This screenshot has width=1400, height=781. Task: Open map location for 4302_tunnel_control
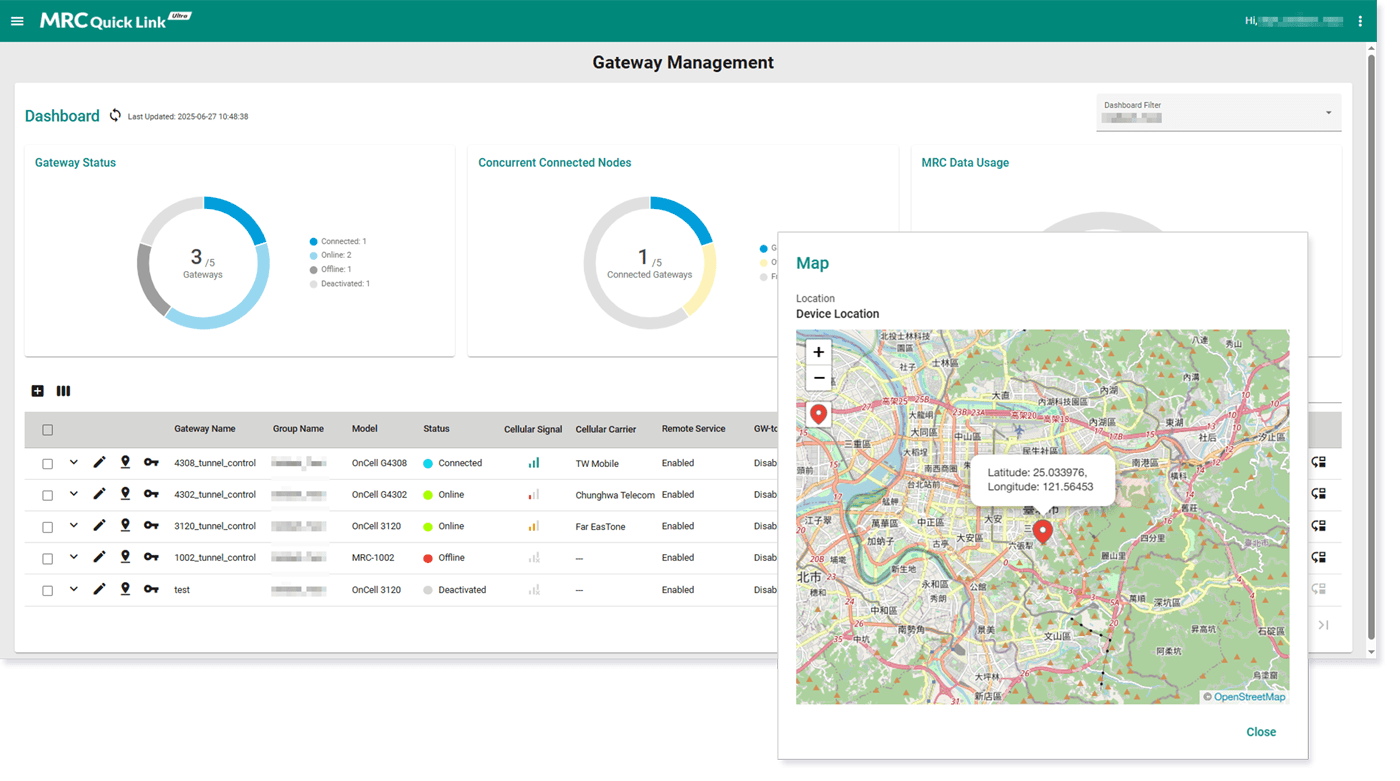[x=125, y=494]
